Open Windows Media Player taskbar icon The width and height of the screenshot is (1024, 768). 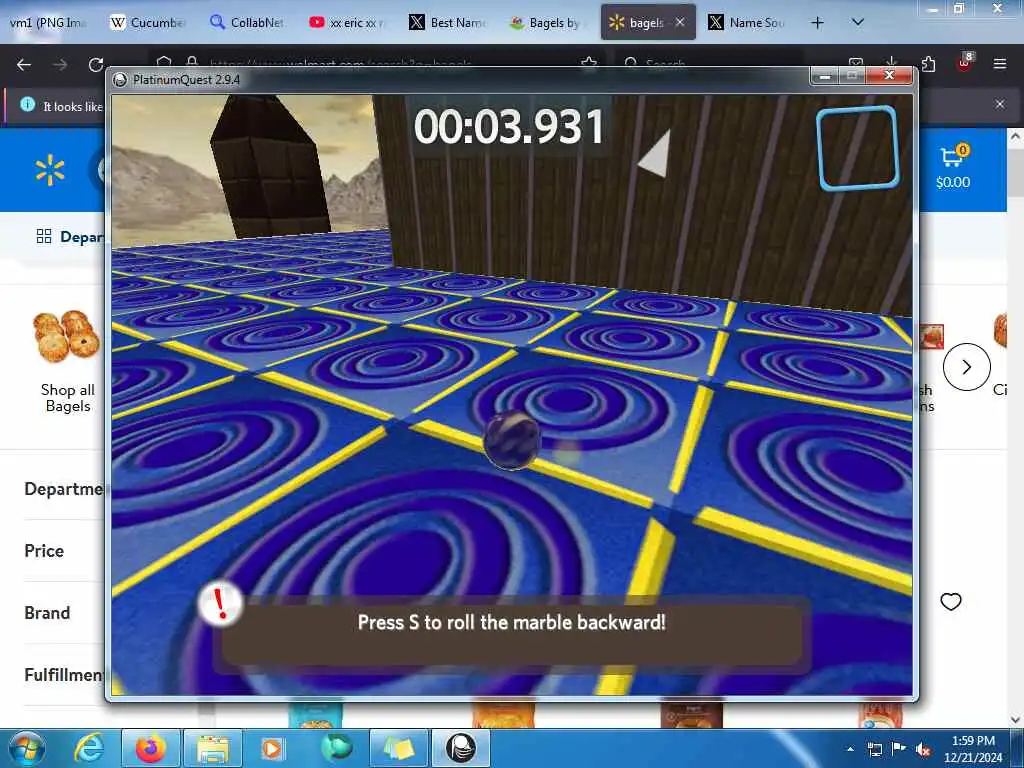[x=272, y=748]
